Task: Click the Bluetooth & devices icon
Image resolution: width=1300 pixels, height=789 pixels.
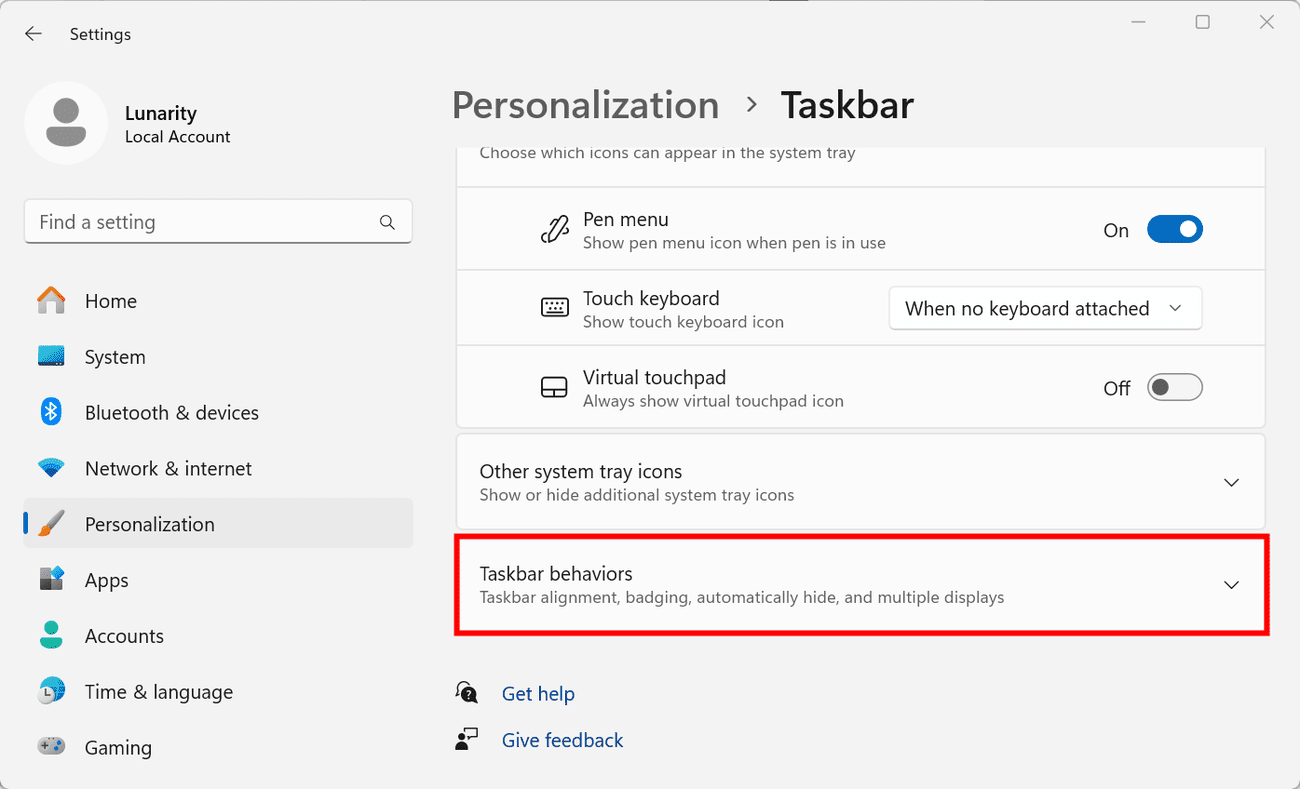Action: 51,412
